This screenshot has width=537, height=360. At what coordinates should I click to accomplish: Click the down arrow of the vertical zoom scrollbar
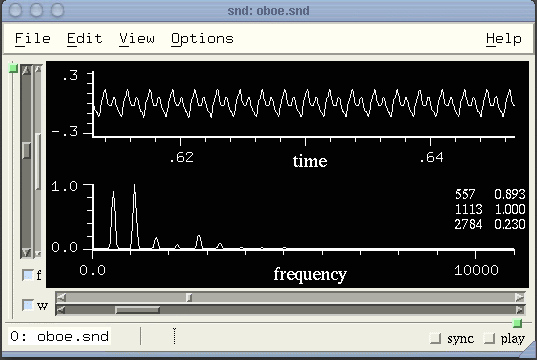(26, 253)
